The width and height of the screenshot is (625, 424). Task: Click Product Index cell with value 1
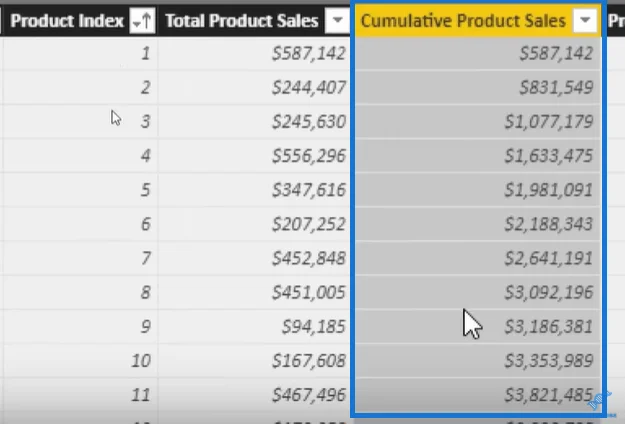[80, 53]
